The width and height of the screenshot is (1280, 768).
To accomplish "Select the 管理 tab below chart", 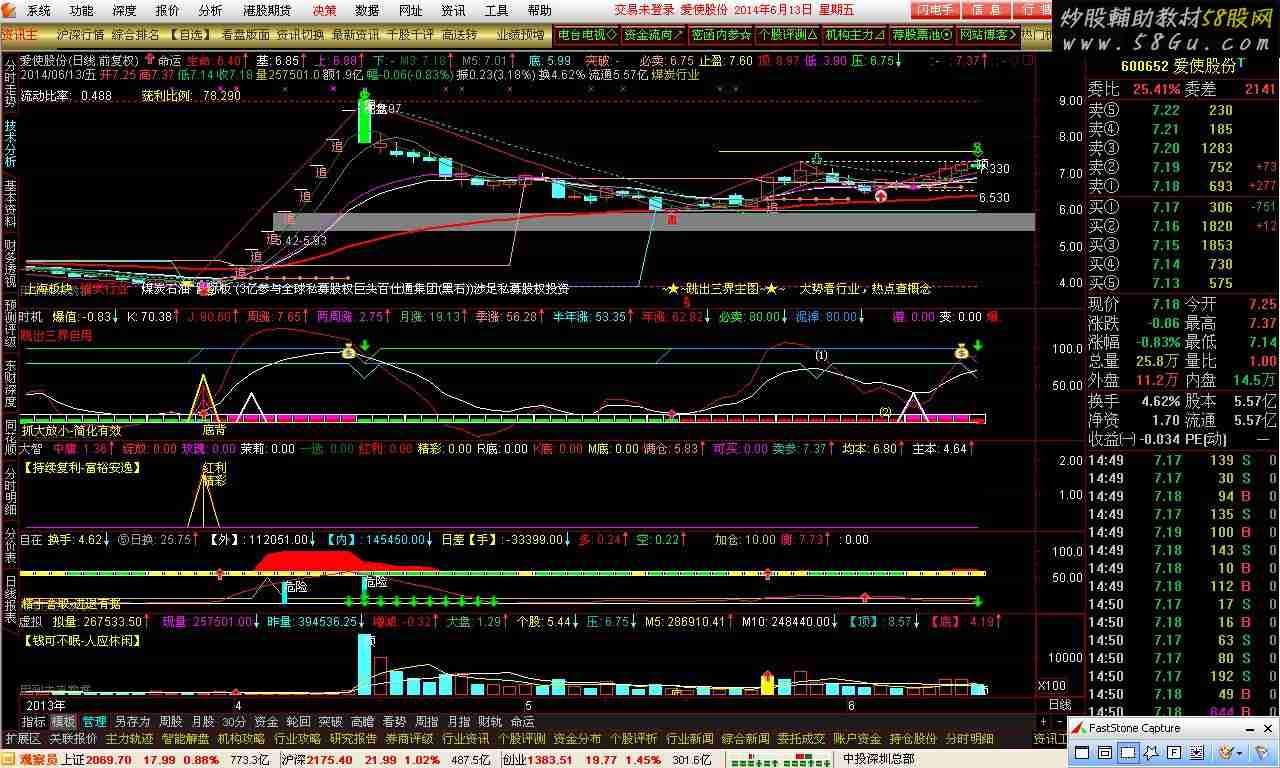I will [x=95, y=721].
